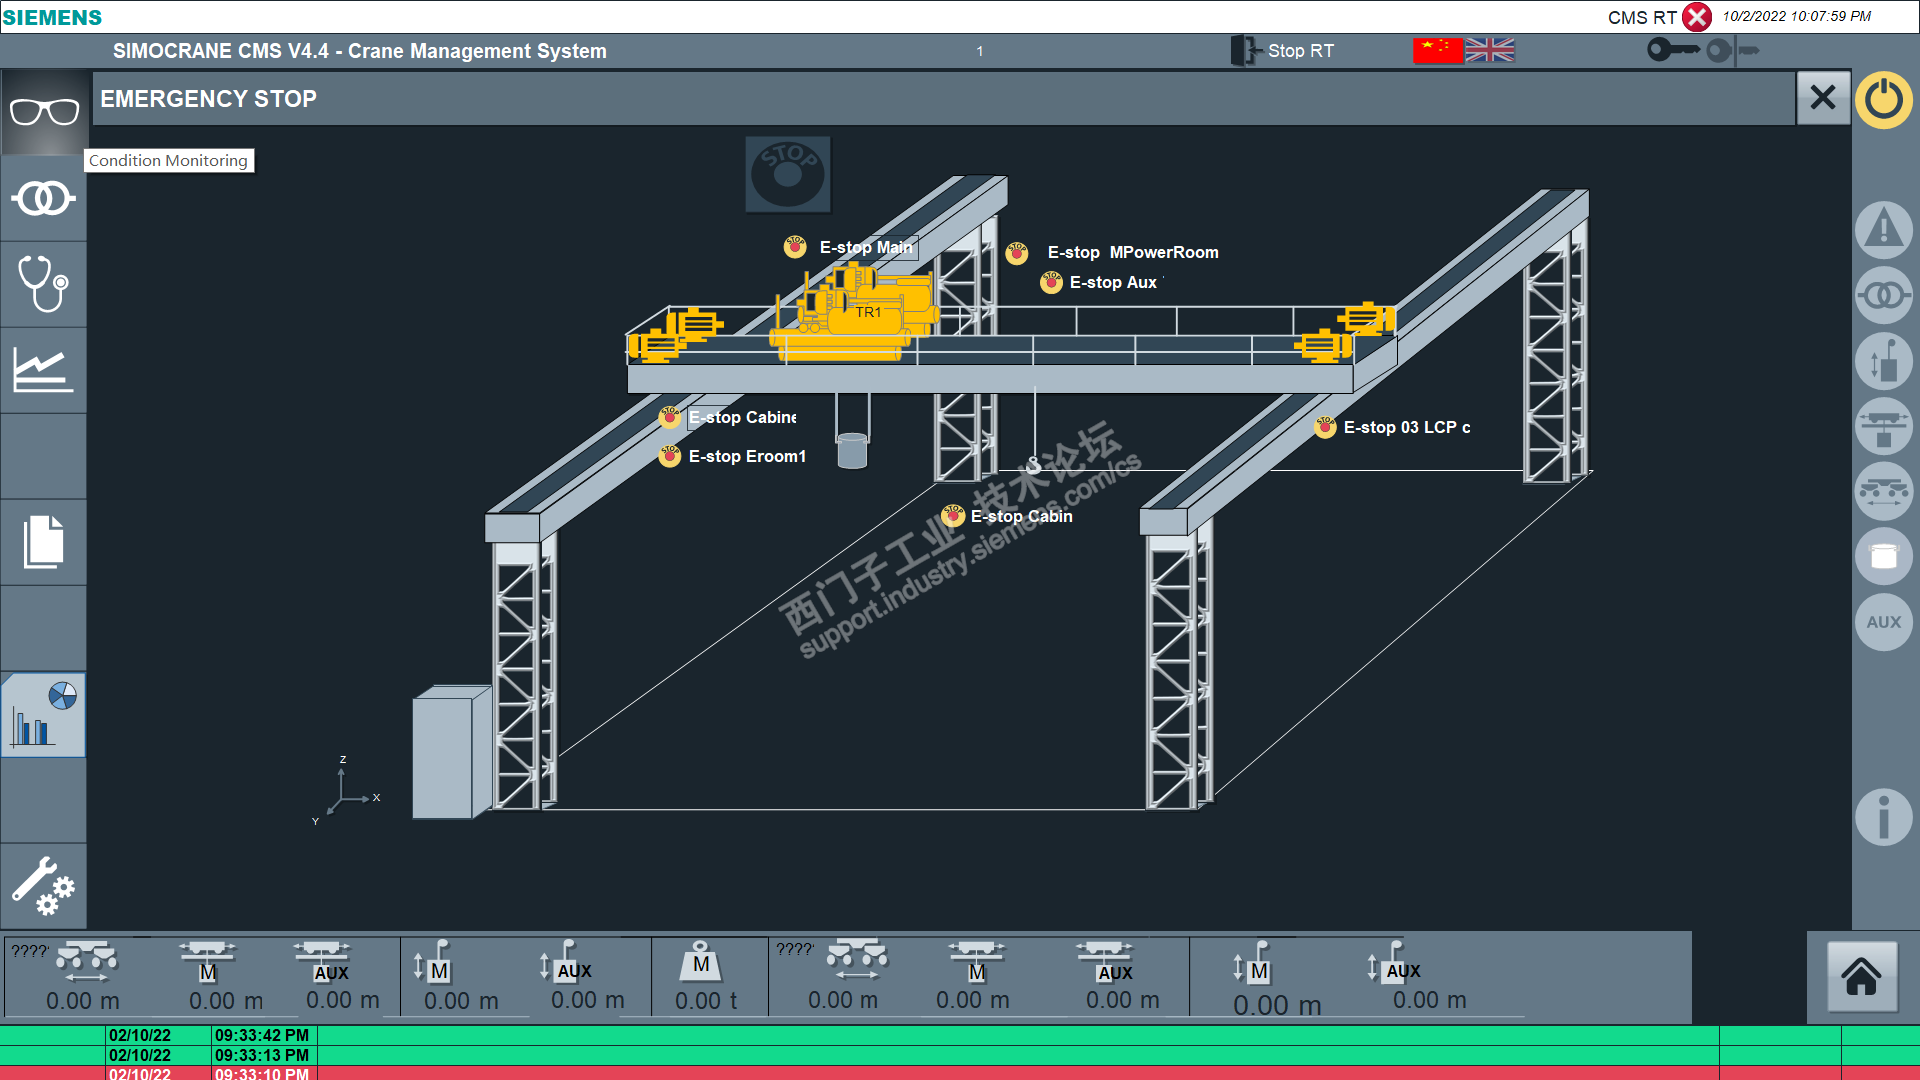1920x1080 pixels.
Task: Open the trend chart icon
Action: pos(44,370)
